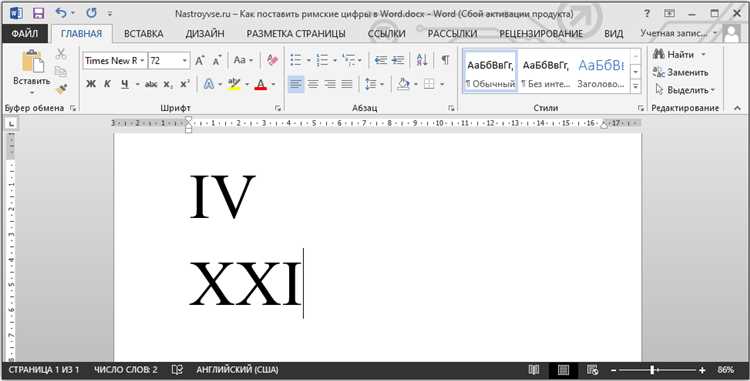Viewport: 750px width, 381px height.
Task: Open numbered list dropdown
Action: click(335, 61)
